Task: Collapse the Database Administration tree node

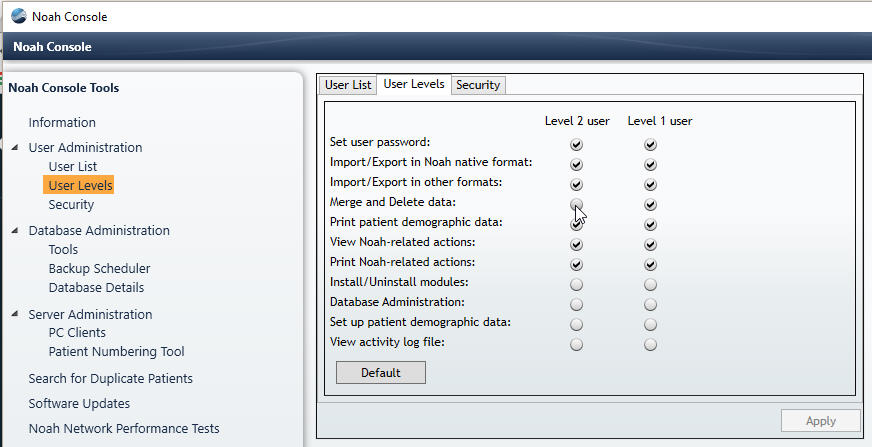Action: (x=15, y=230)
